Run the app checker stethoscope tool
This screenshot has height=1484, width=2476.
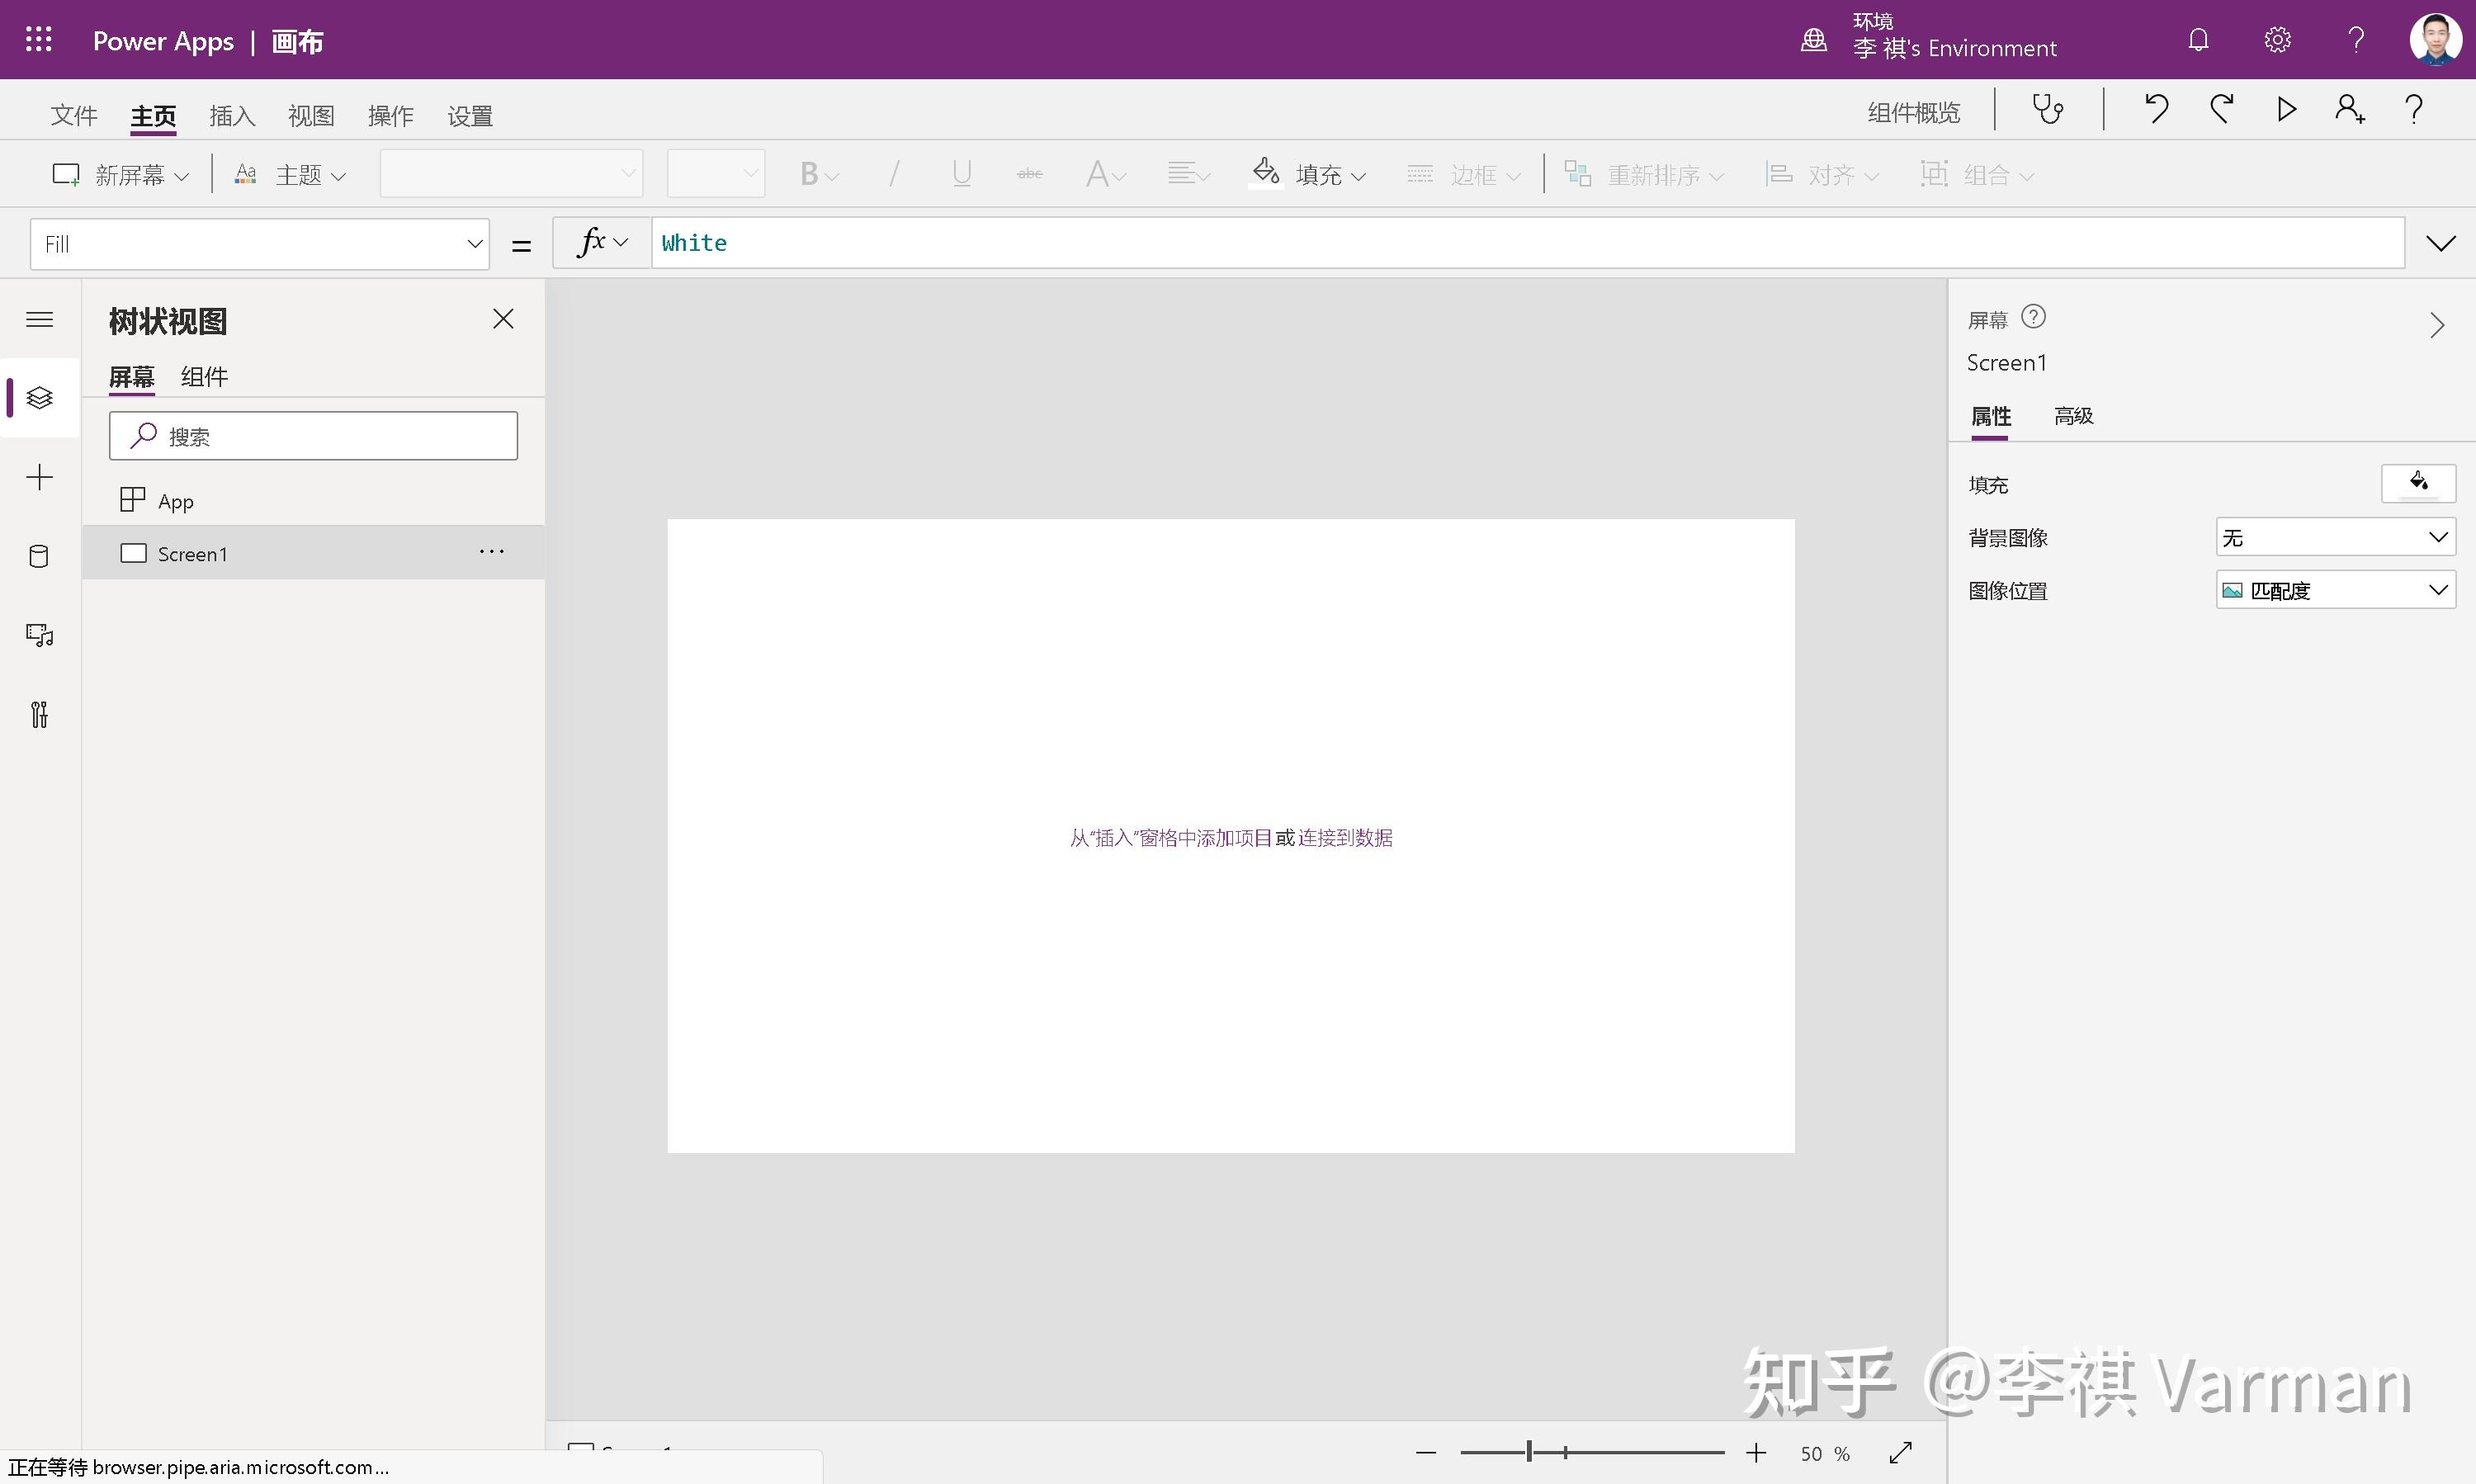tap(2048, 109)
